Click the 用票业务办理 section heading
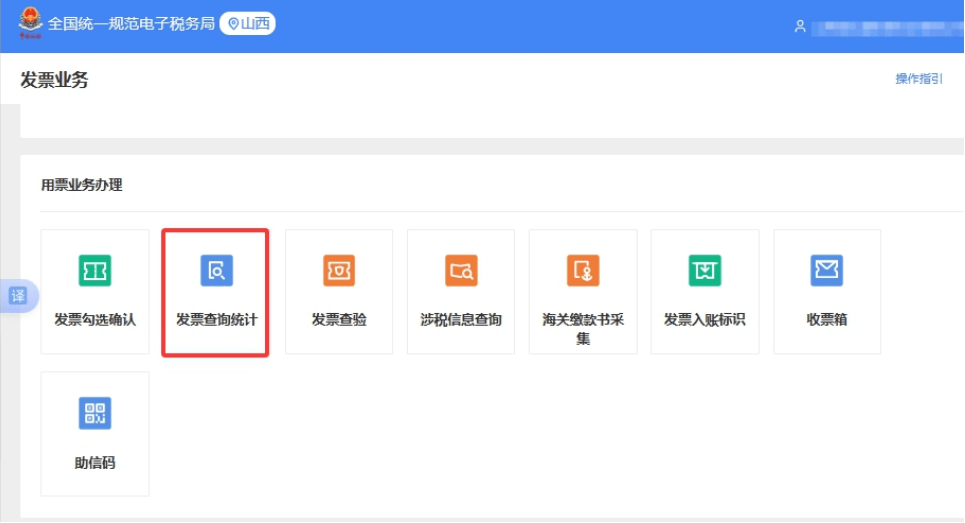This screenshot has width=965, height=523. (x=81, y=185)
